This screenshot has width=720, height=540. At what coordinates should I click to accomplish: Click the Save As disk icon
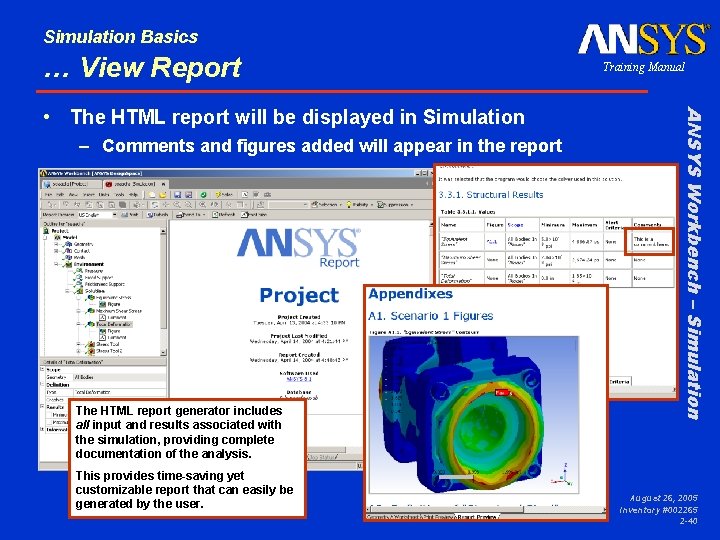(x=188, y=195)
